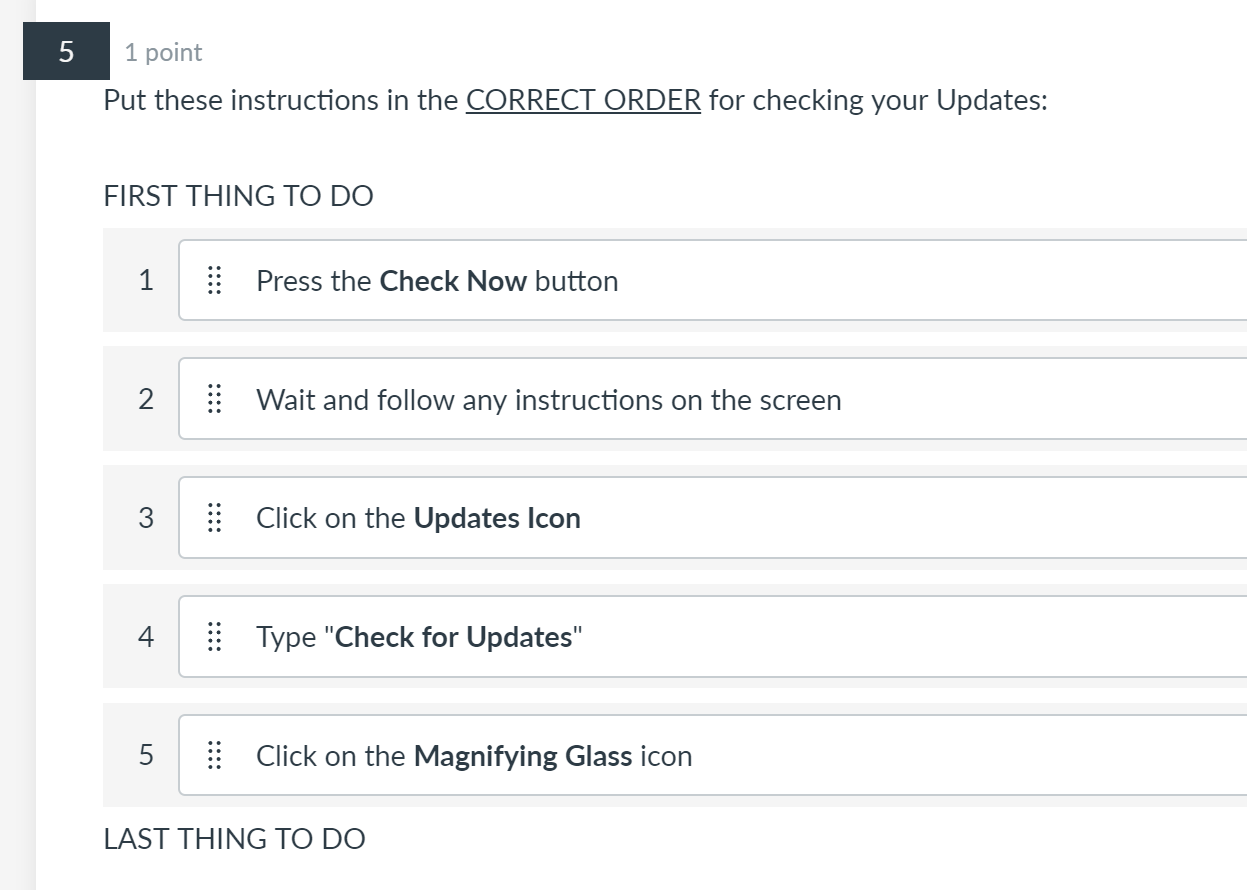Click the position number 1 label
The image size is (1247, 890).
[x=146, y=281]
